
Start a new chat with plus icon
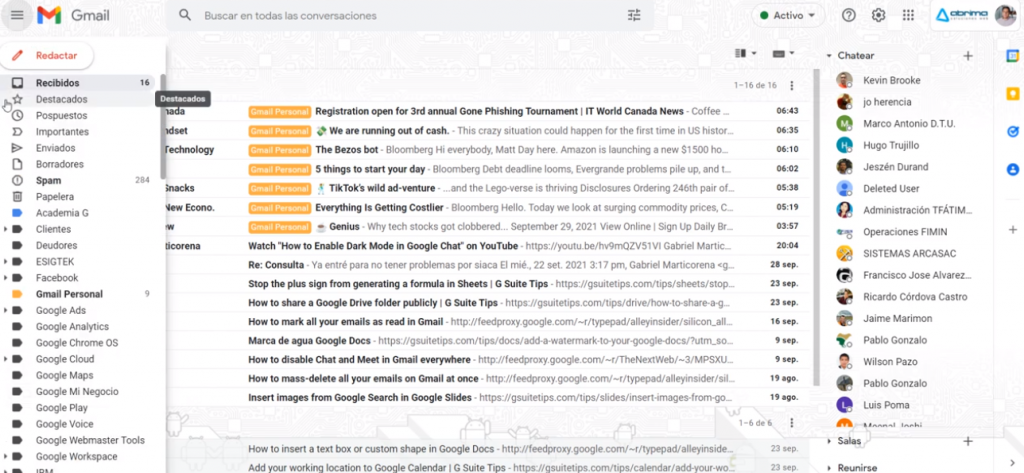[967, 56]
